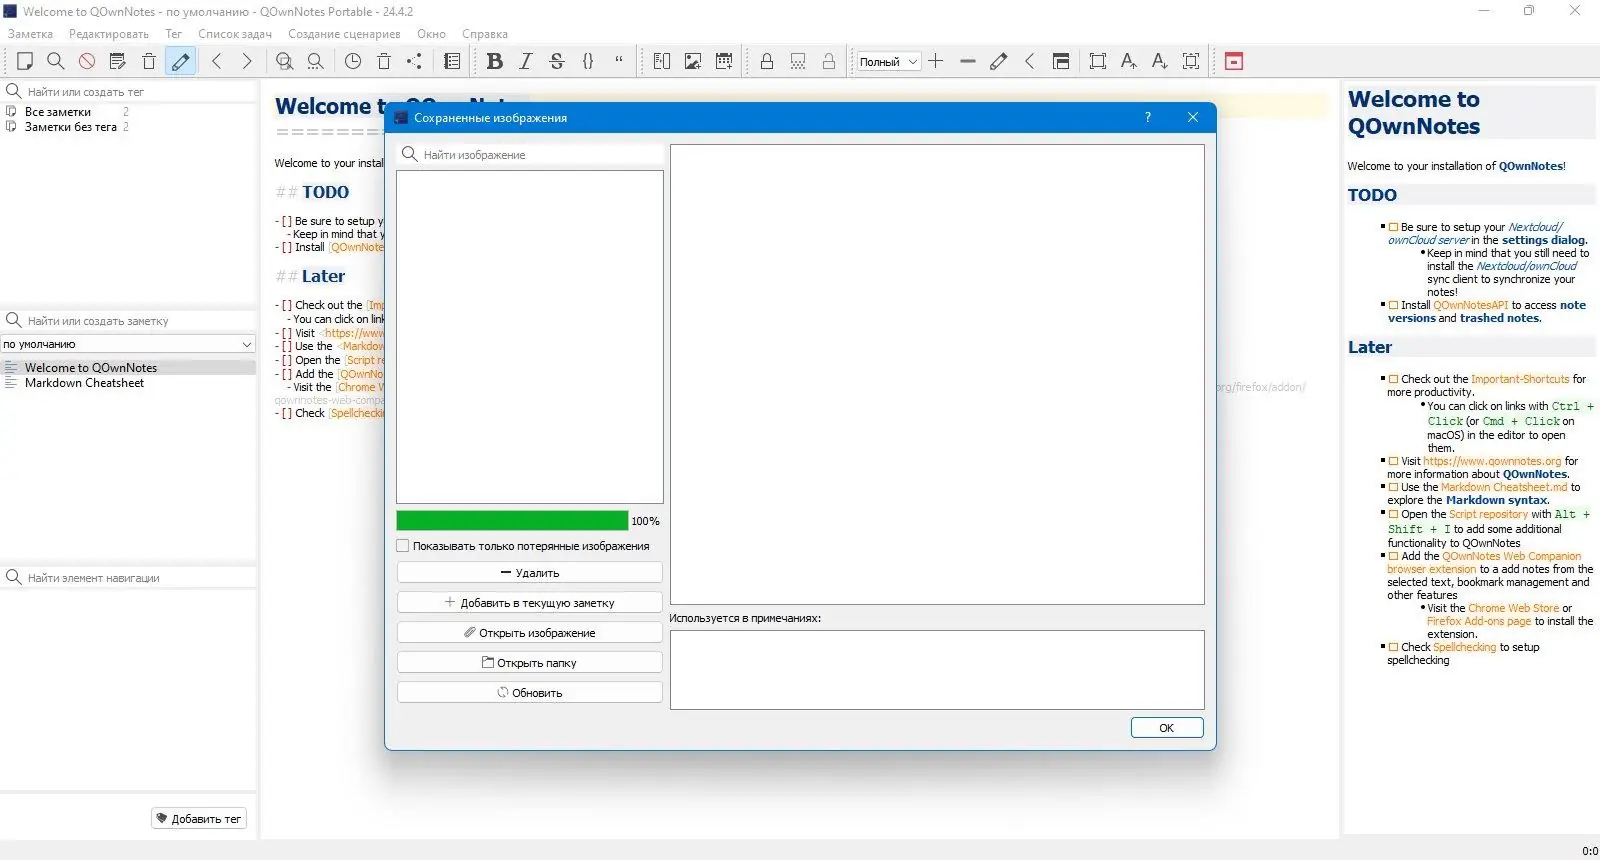Image resolution: width=1600 pixels, height=860 pixels.
Task: Insert a code block with braces icon
Action: (588, 61)
